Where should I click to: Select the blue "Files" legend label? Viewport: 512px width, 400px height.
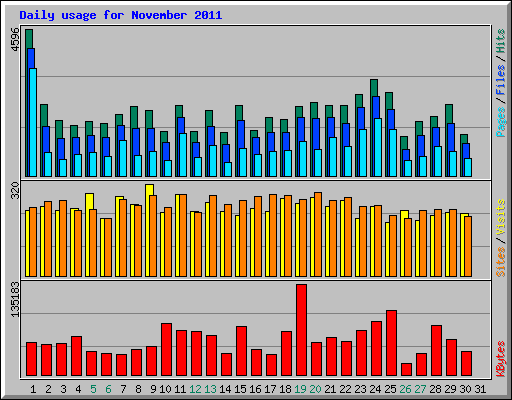(x=500, y=80)
